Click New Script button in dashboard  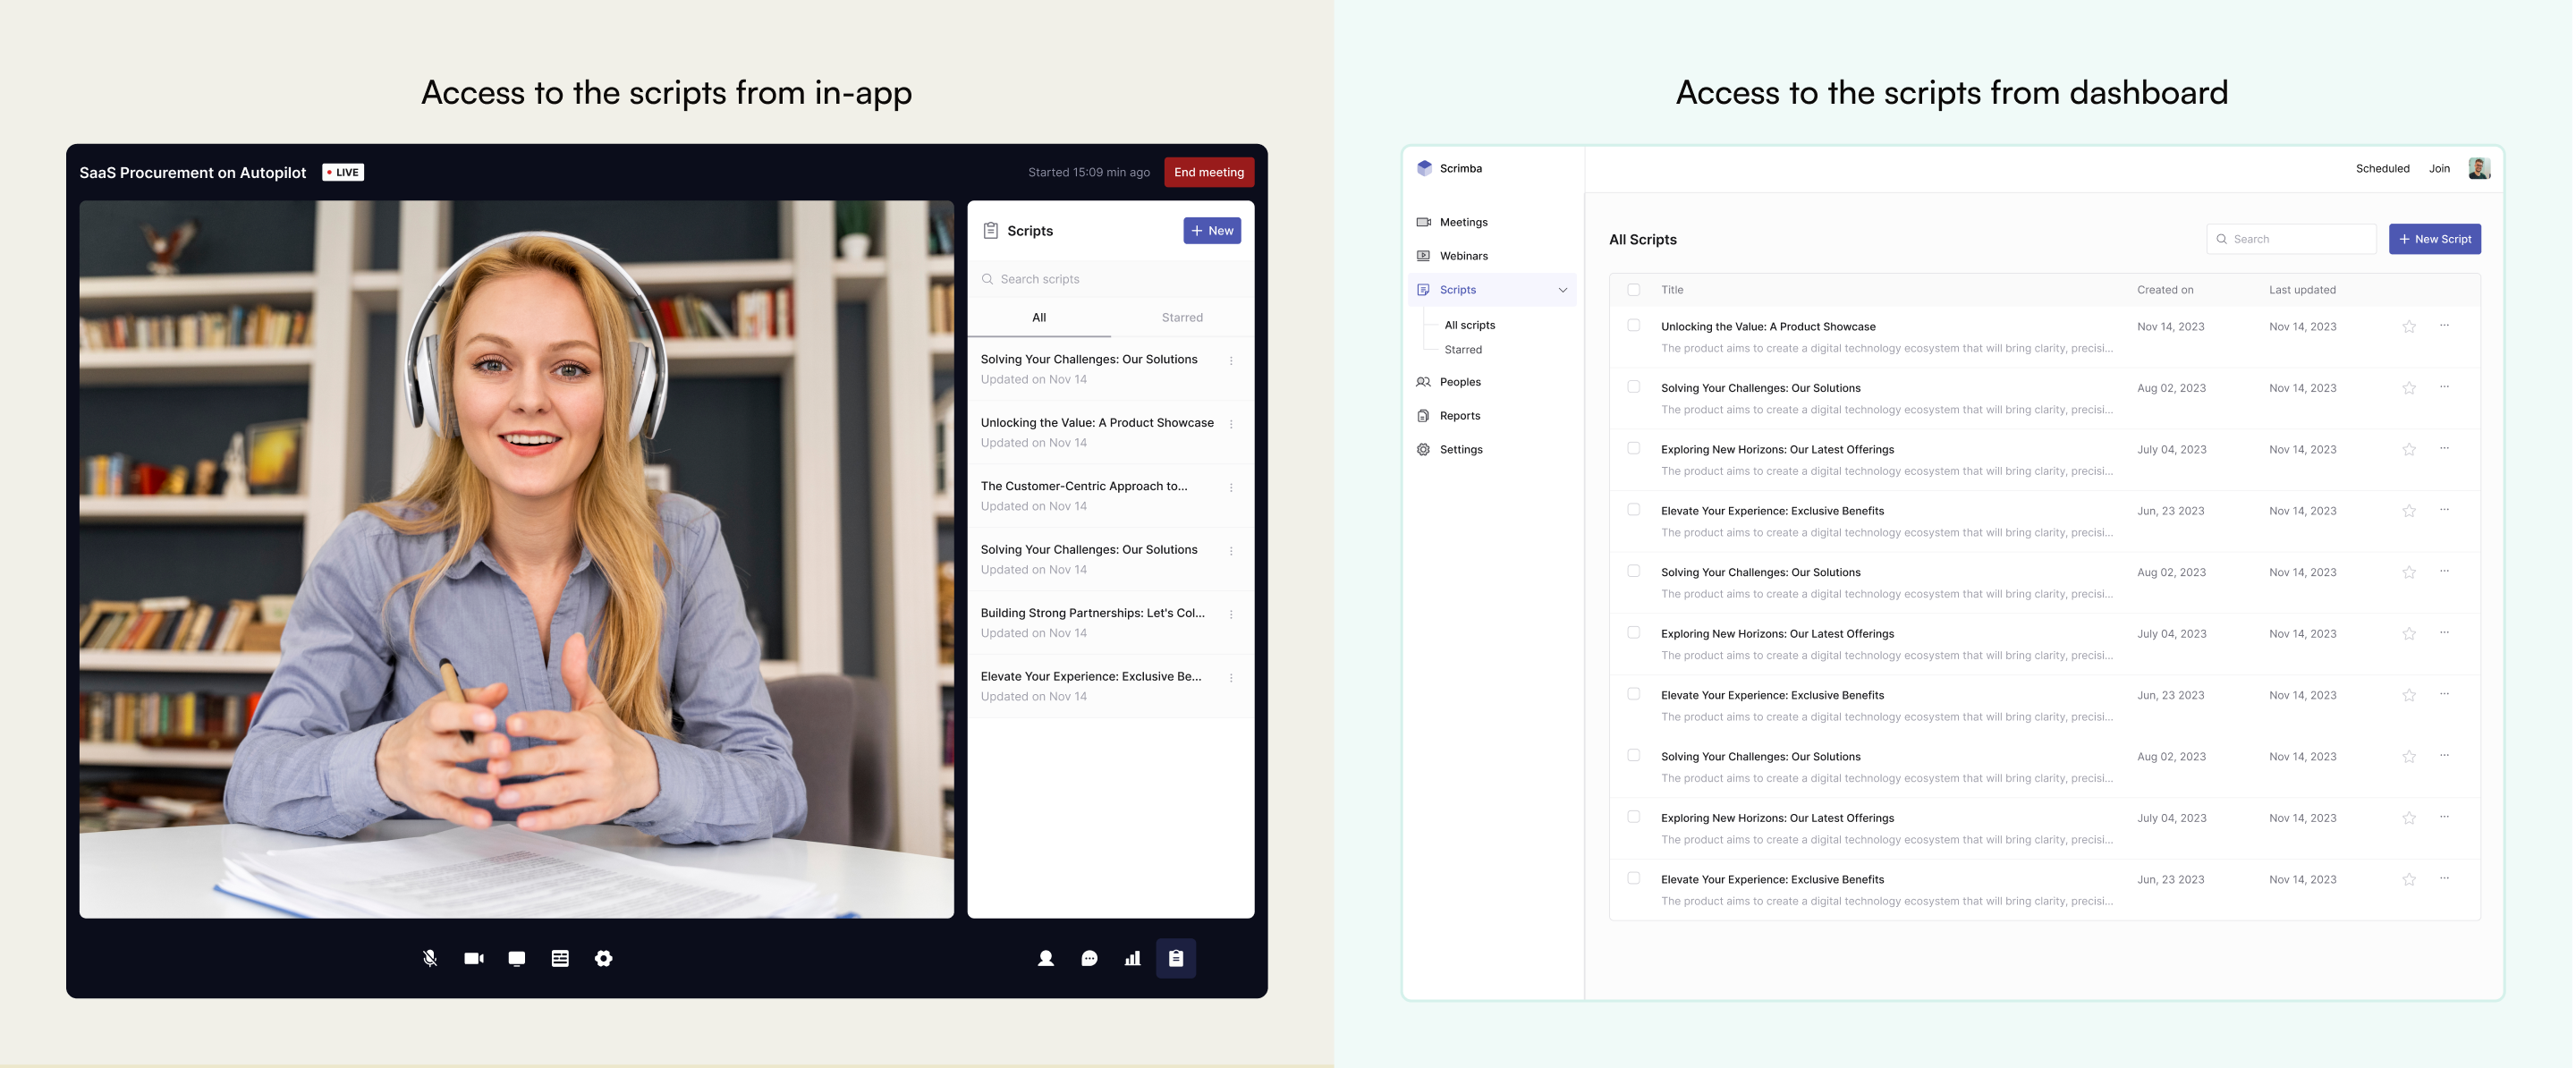(2436, 238)
